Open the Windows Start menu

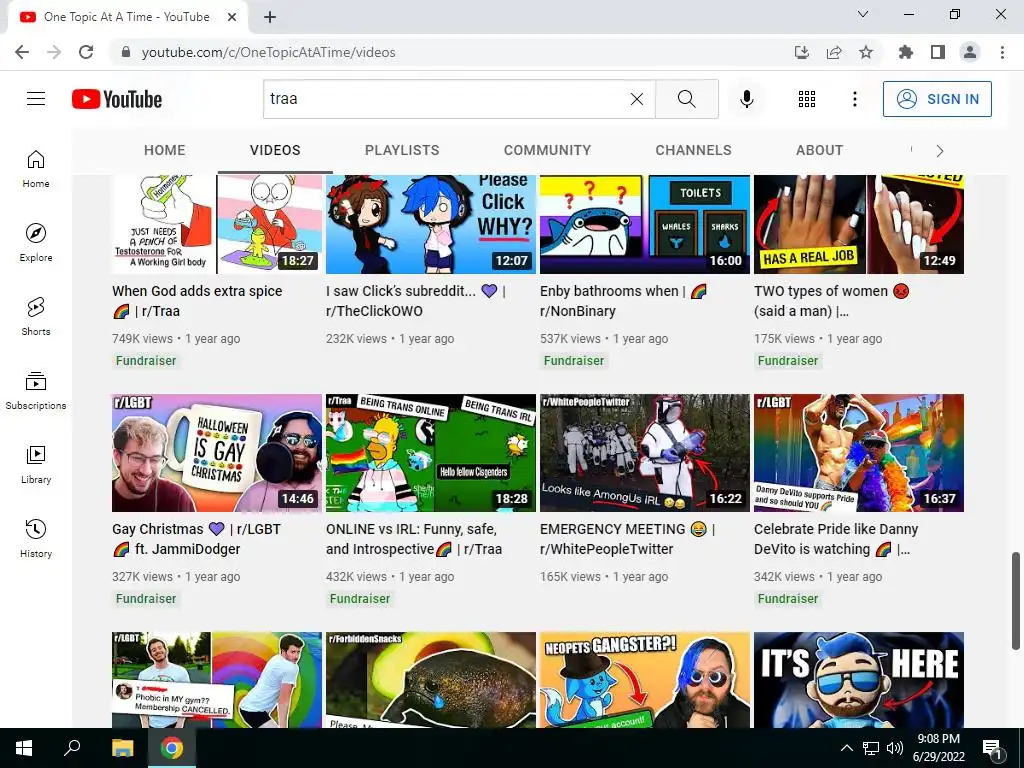tap(24, 748)
